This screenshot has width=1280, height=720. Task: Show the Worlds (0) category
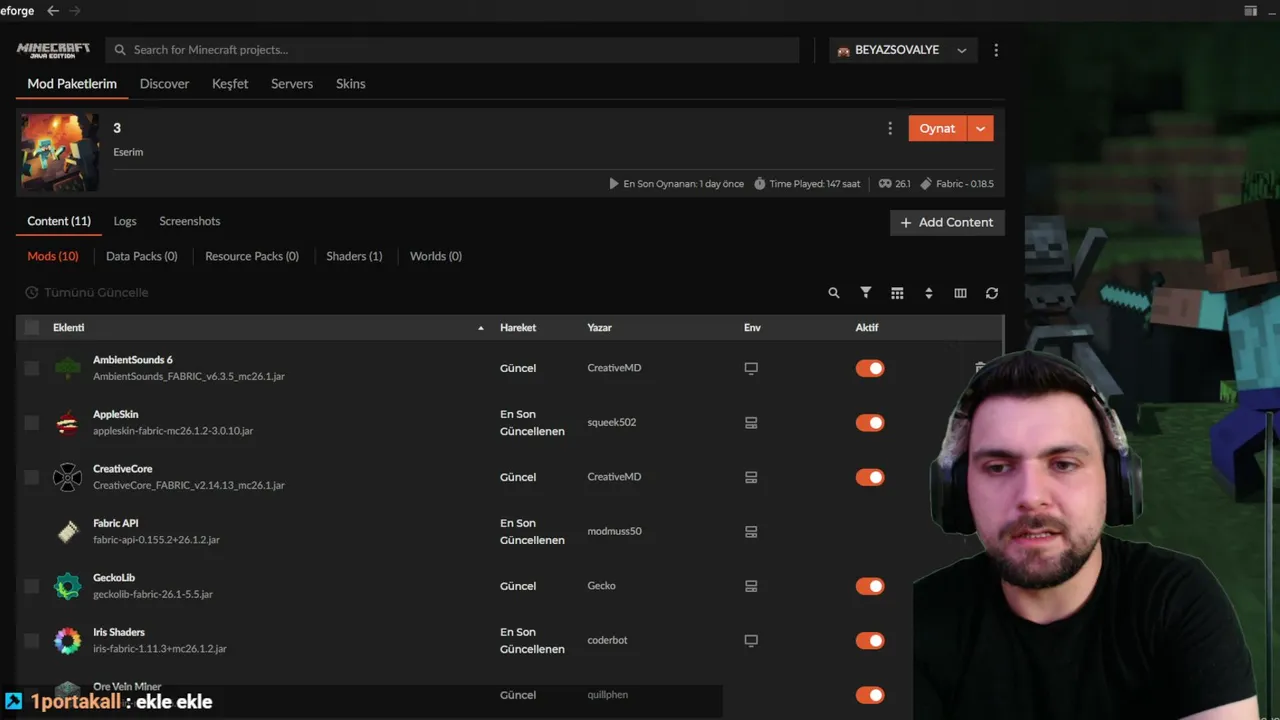436,256
